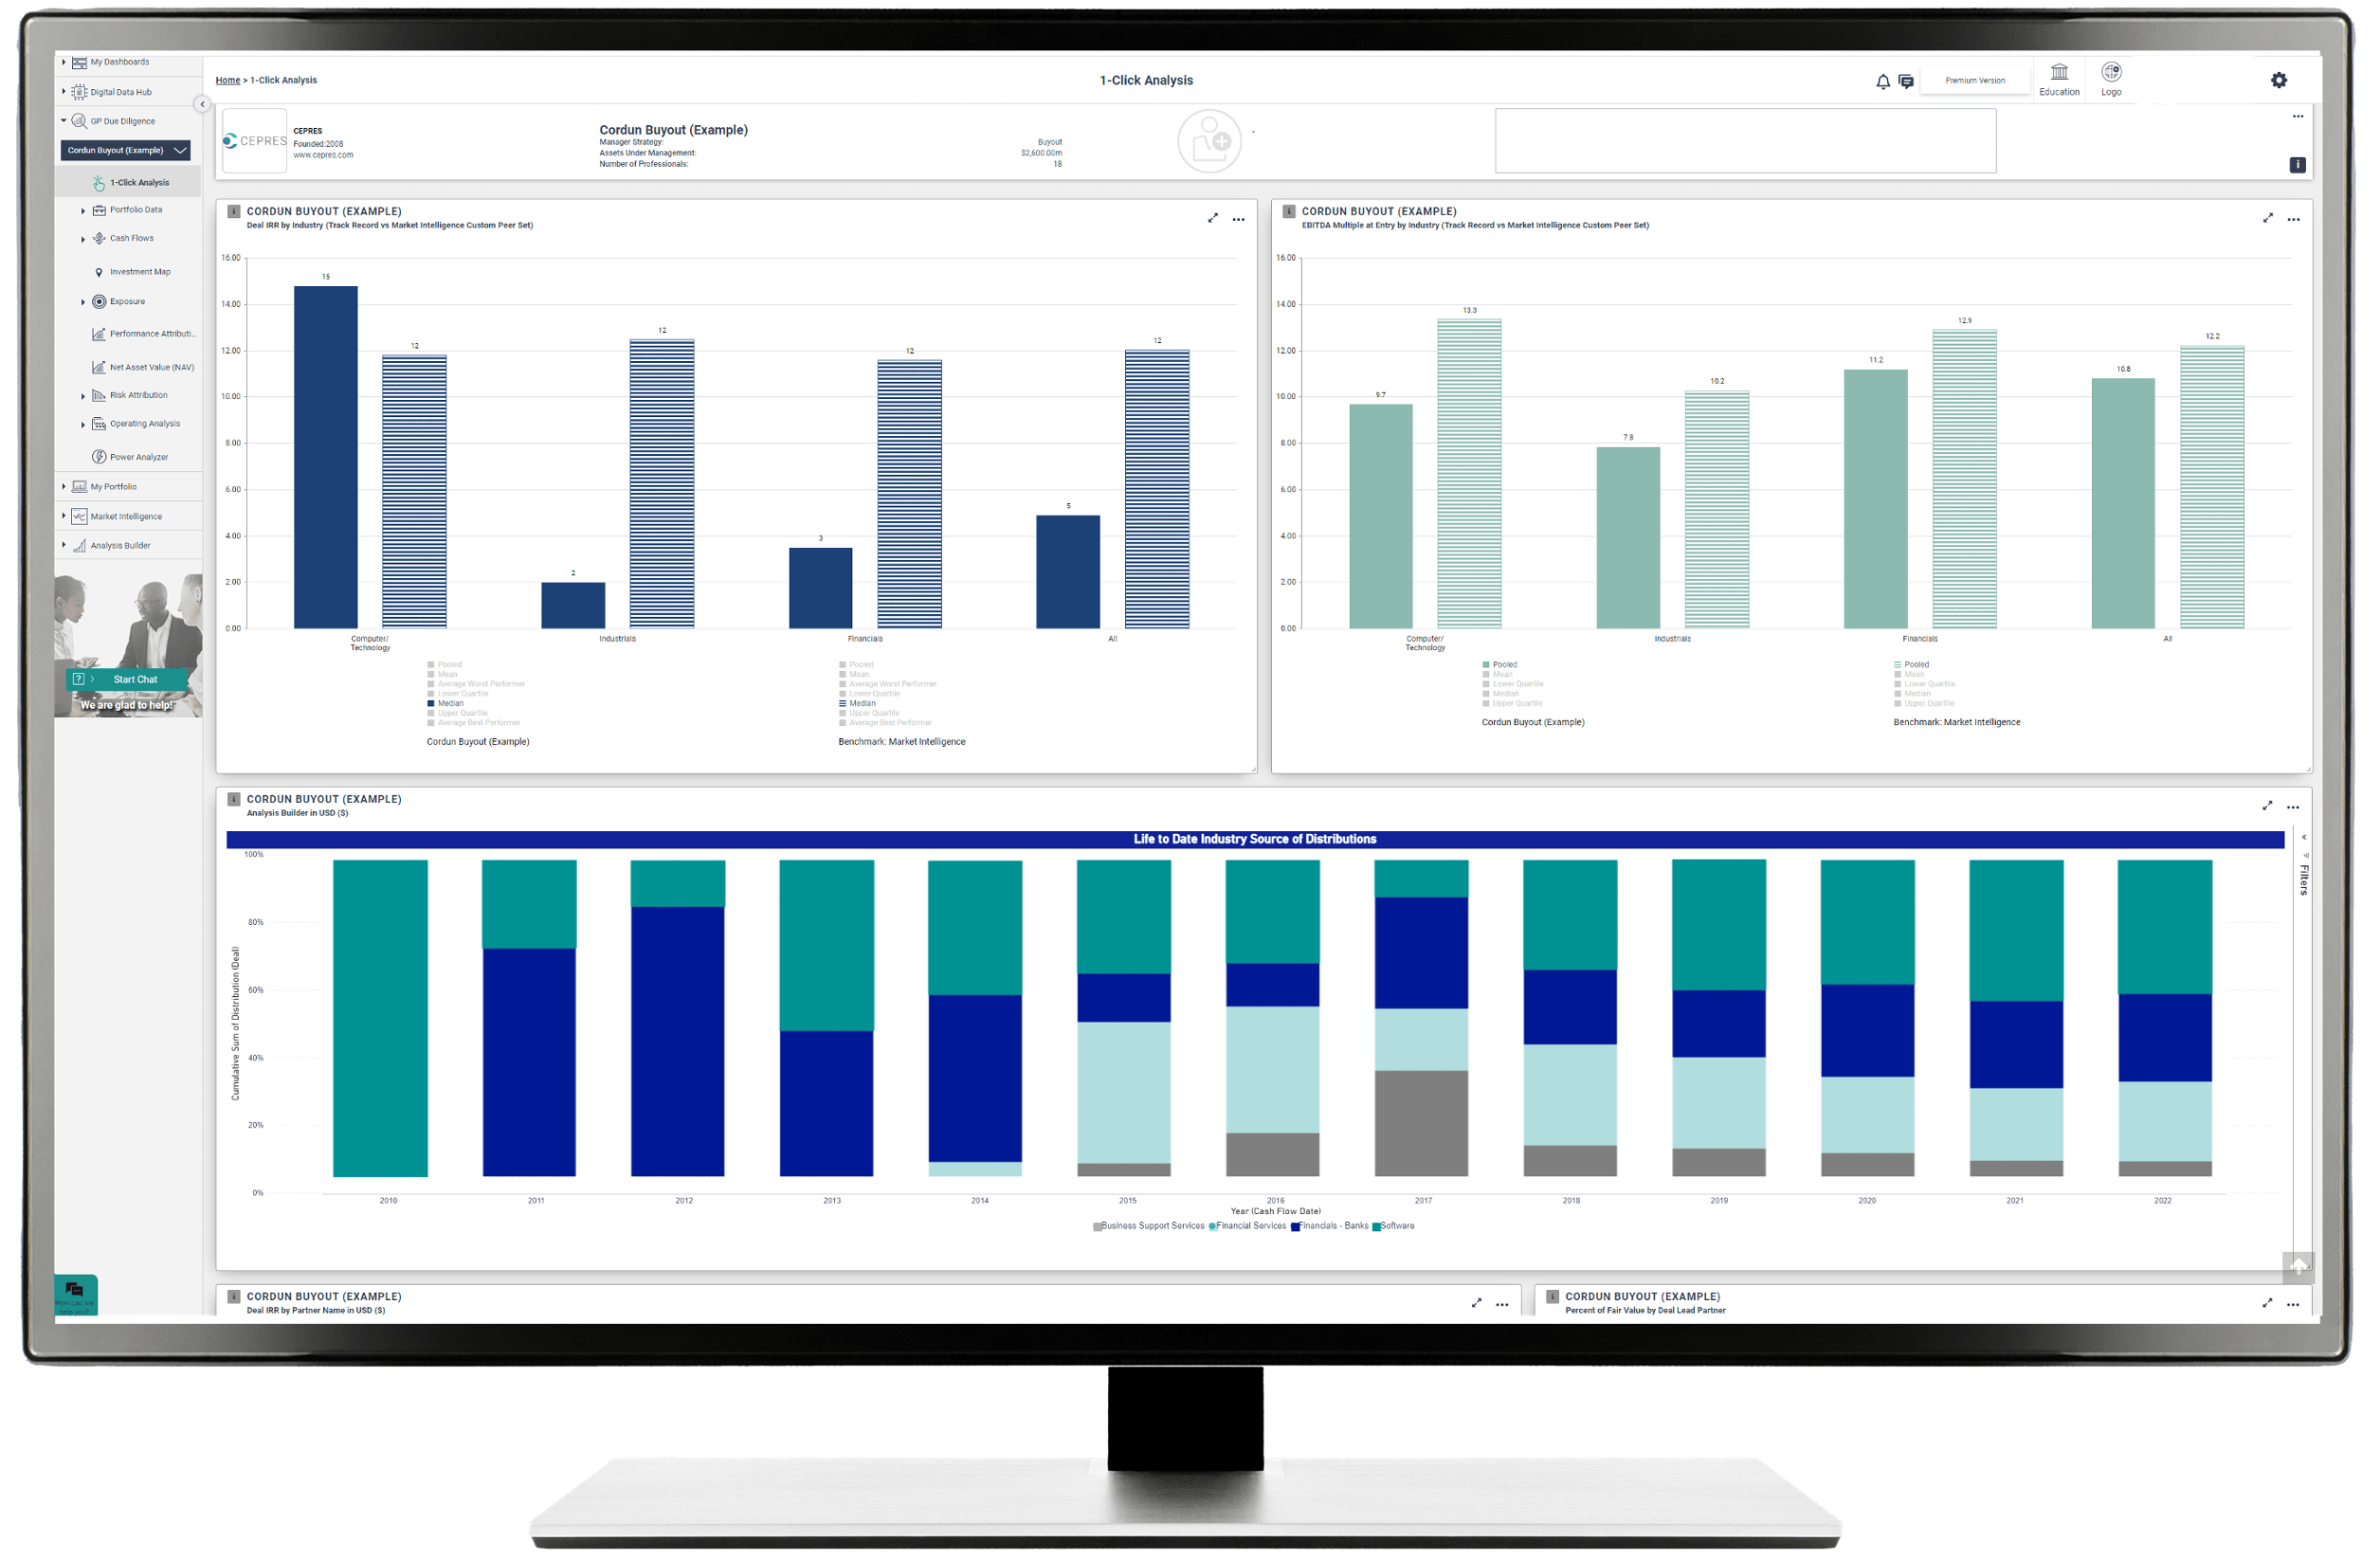2380x1559 pixels.
Task: Expand the My Dashboards tree section
Action: (64, 62)
